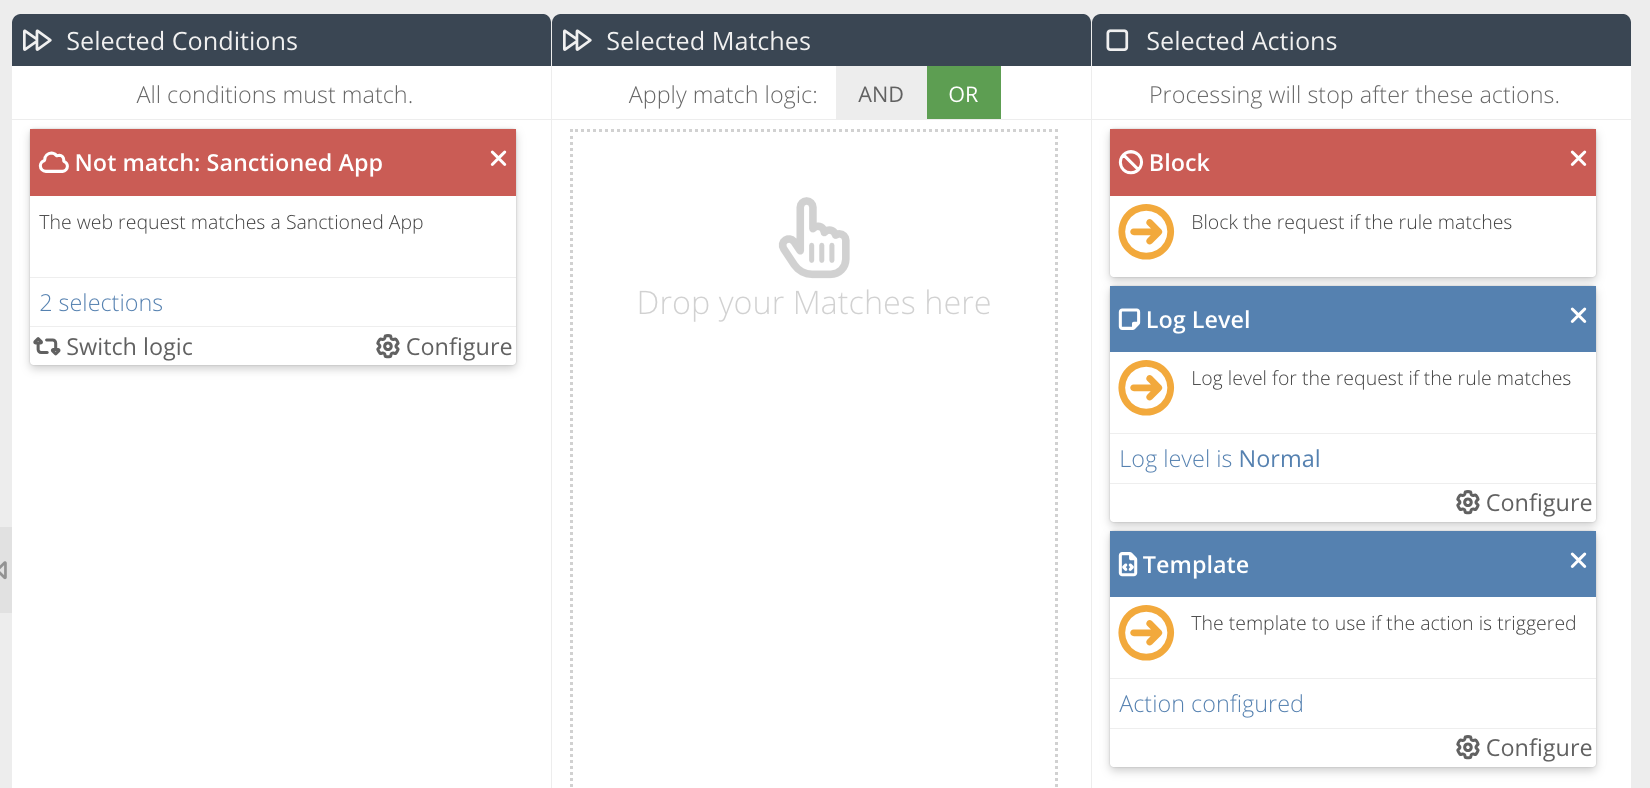Remove the Template action card
The height and width of the screenshot is (788, 1650).
(x=1578, y=561)
